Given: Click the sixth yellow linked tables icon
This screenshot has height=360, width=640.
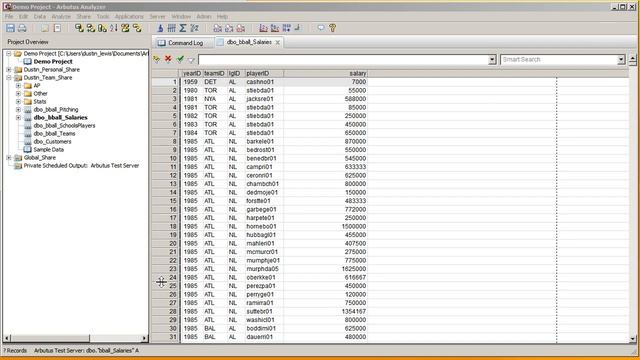Looking at the screenshot, I should tap(137, 28).
